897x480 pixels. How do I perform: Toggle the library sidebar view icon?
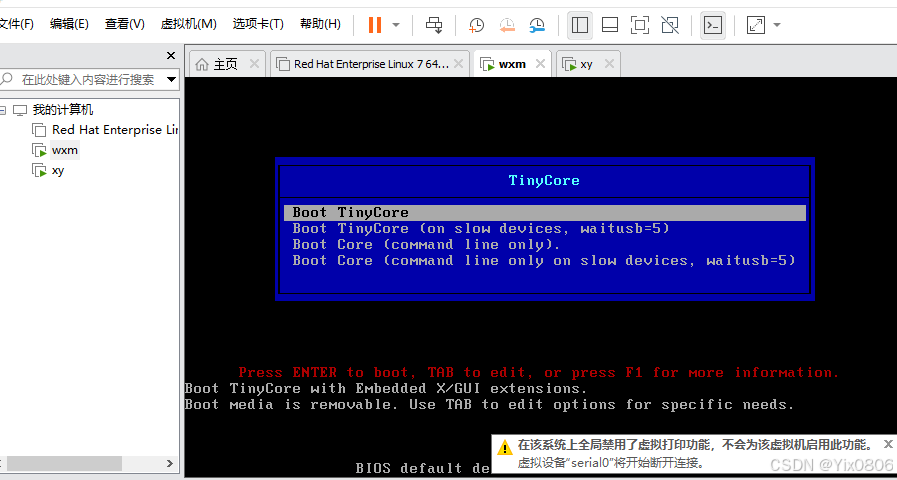580,25
